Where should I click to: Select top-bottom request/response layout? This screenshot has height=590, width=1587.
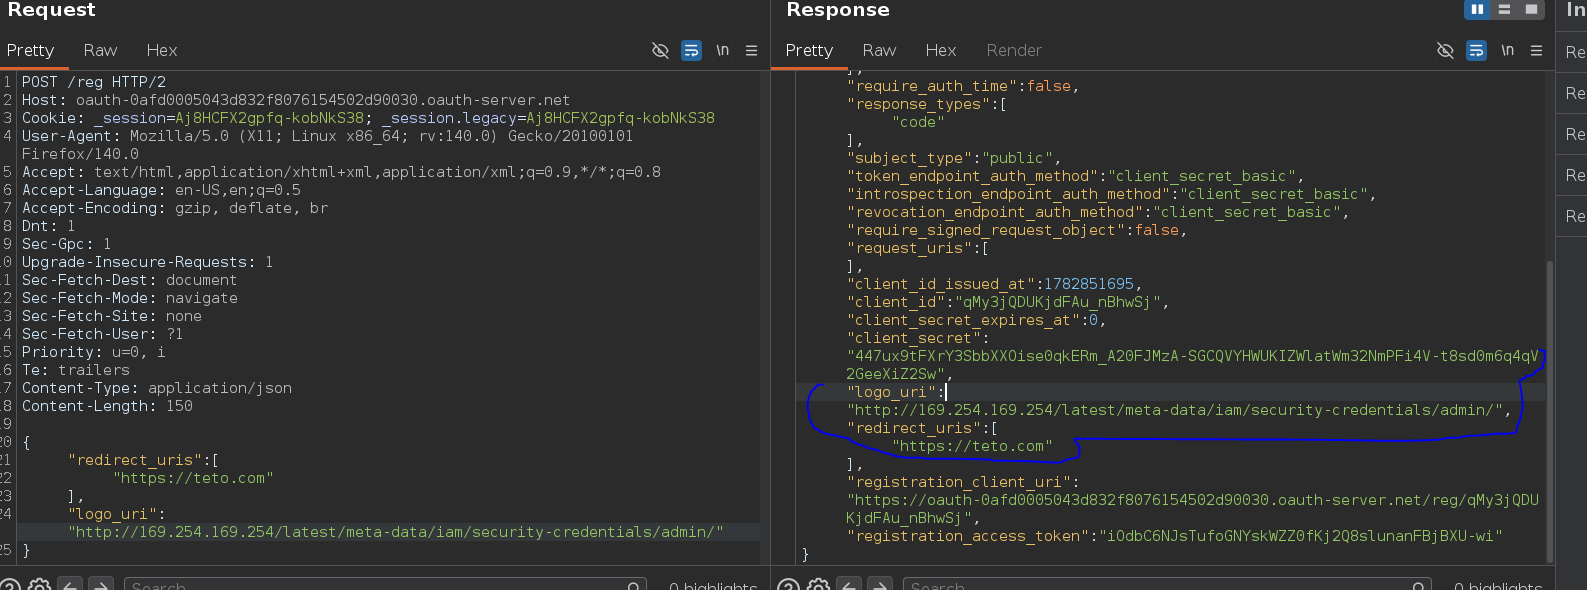pyautogui.click(x=1504, y=9)
